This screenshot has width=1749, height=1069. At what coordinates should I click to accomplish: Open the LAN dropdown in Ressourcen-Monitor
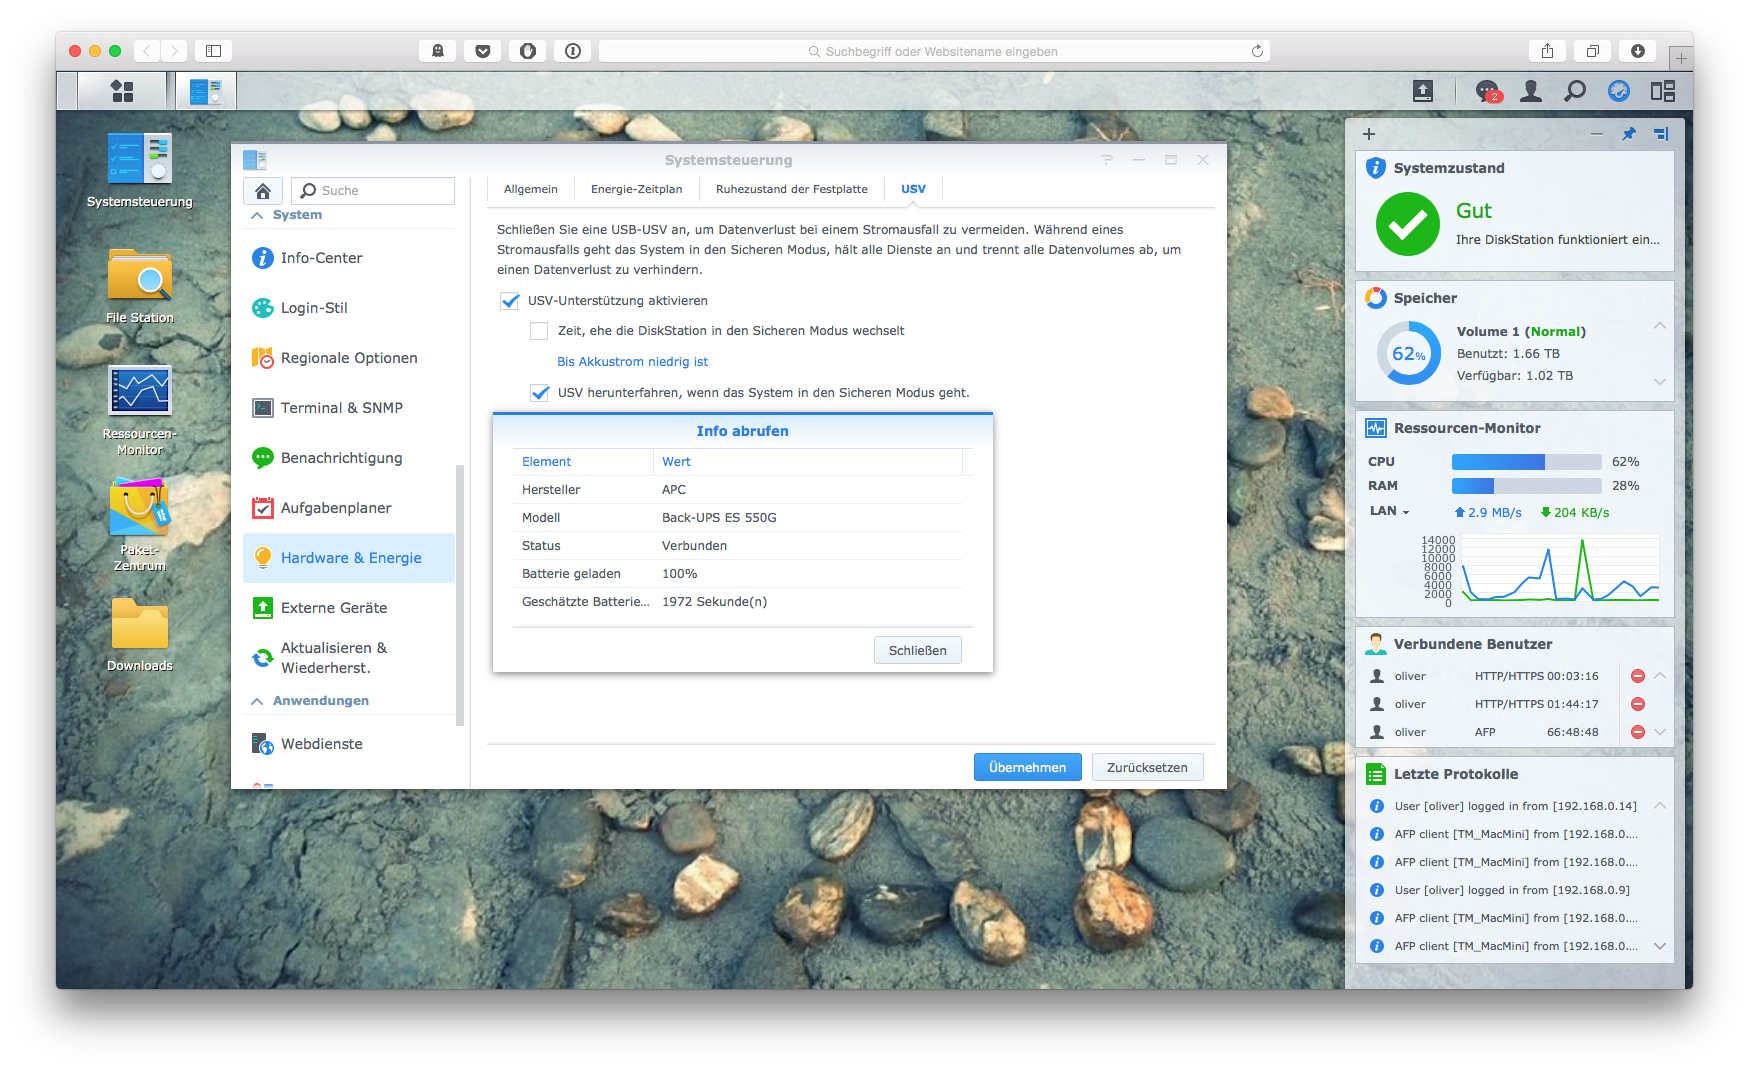click(x=1389, y=511)
